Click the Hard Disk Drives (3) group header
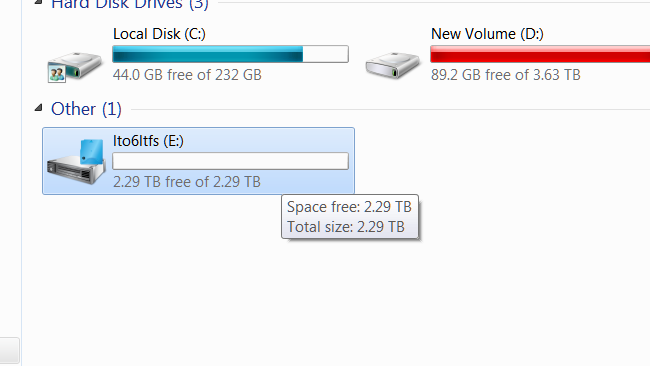Viewport: 650px width, 366px height. pyautogui.click(x=130, y=5)
